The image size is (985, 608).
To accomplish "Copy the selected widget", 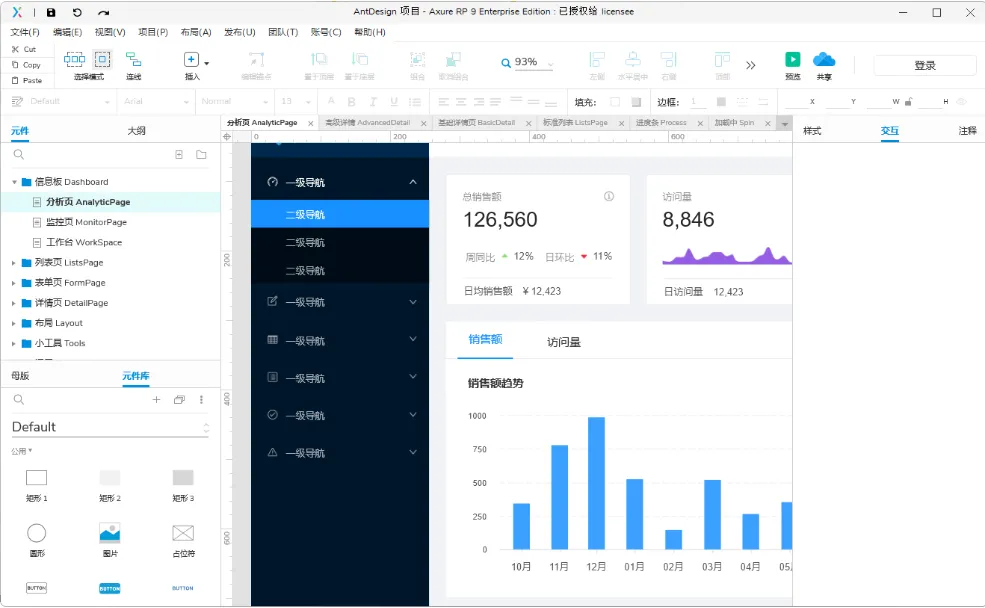I will 26,65.
